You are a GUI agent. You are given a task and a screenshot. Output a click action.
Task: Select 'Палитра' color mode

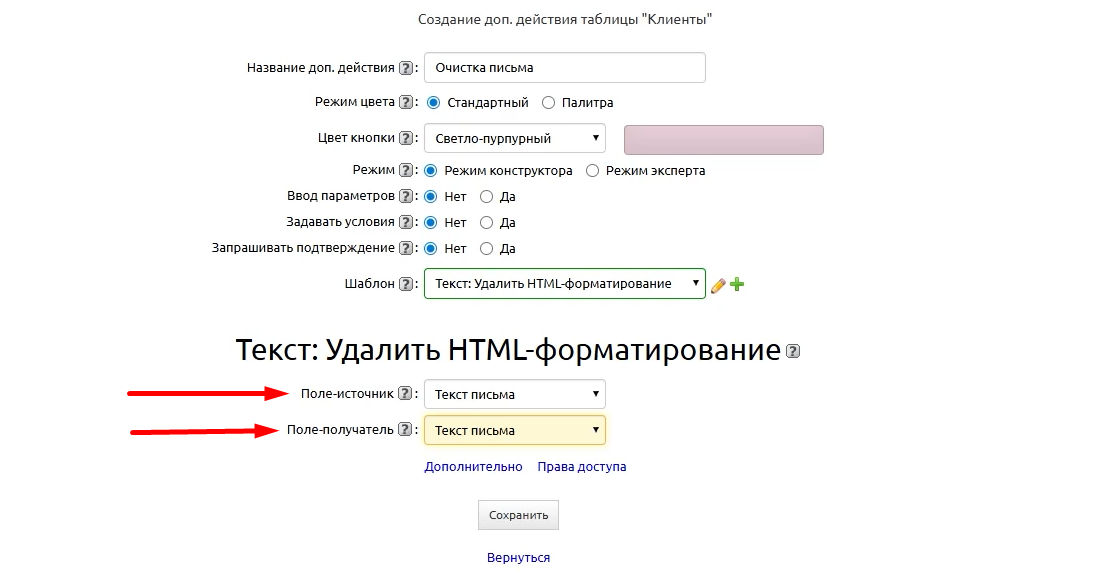click(x=548, y=101)
